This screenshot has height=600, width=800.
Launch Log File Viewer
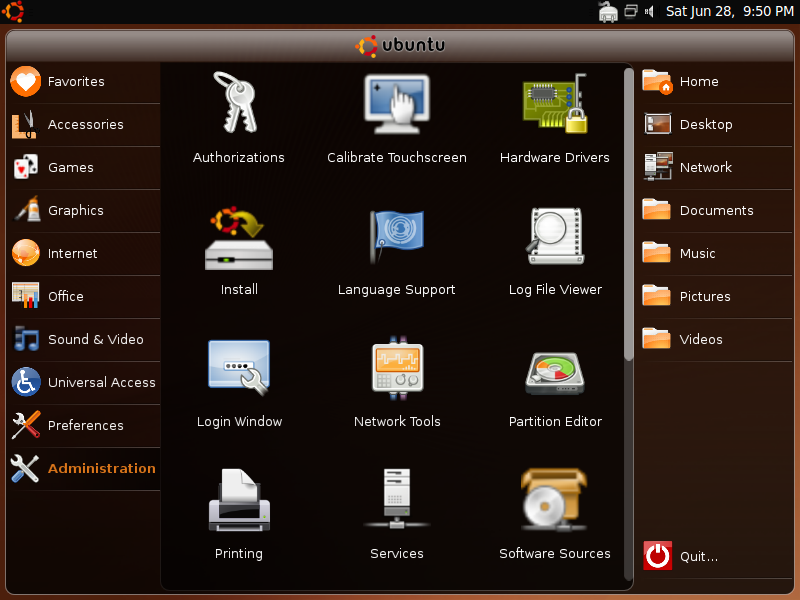(x=555, y=238)
